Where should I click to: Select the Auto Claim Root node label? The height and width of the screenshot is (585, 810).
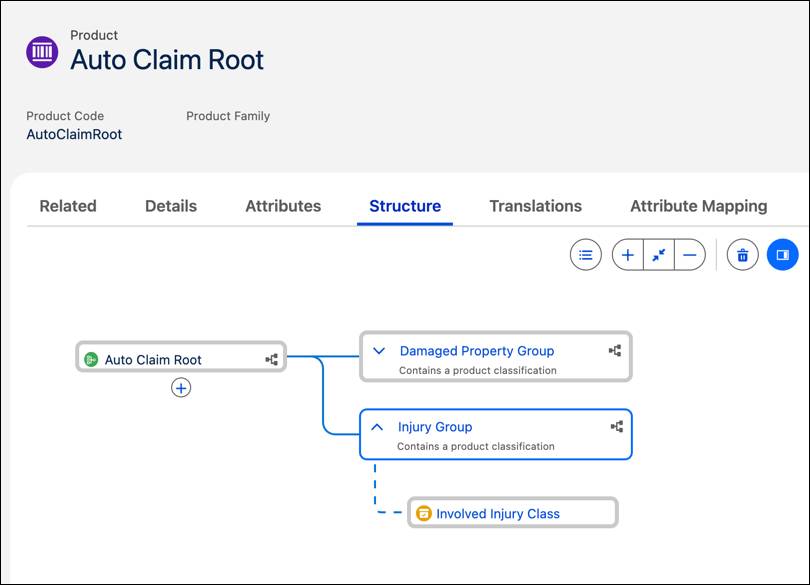(153, 360)
